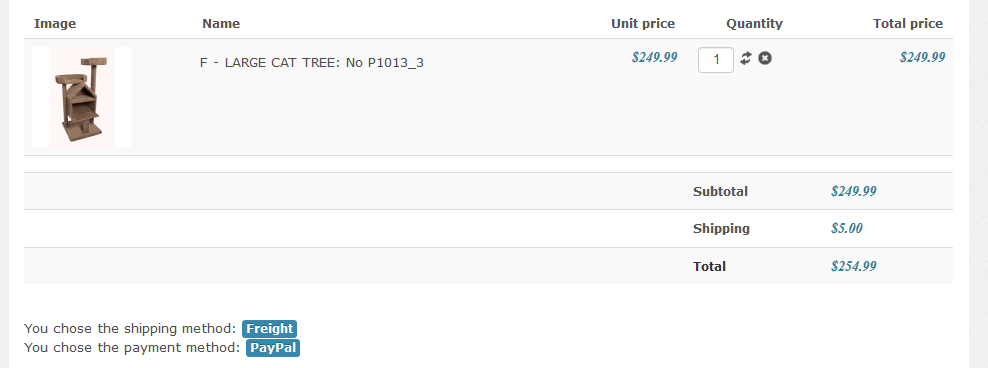
Task: Click the F - LARGE CAT TREE product name
Action: tap(312, 62)
